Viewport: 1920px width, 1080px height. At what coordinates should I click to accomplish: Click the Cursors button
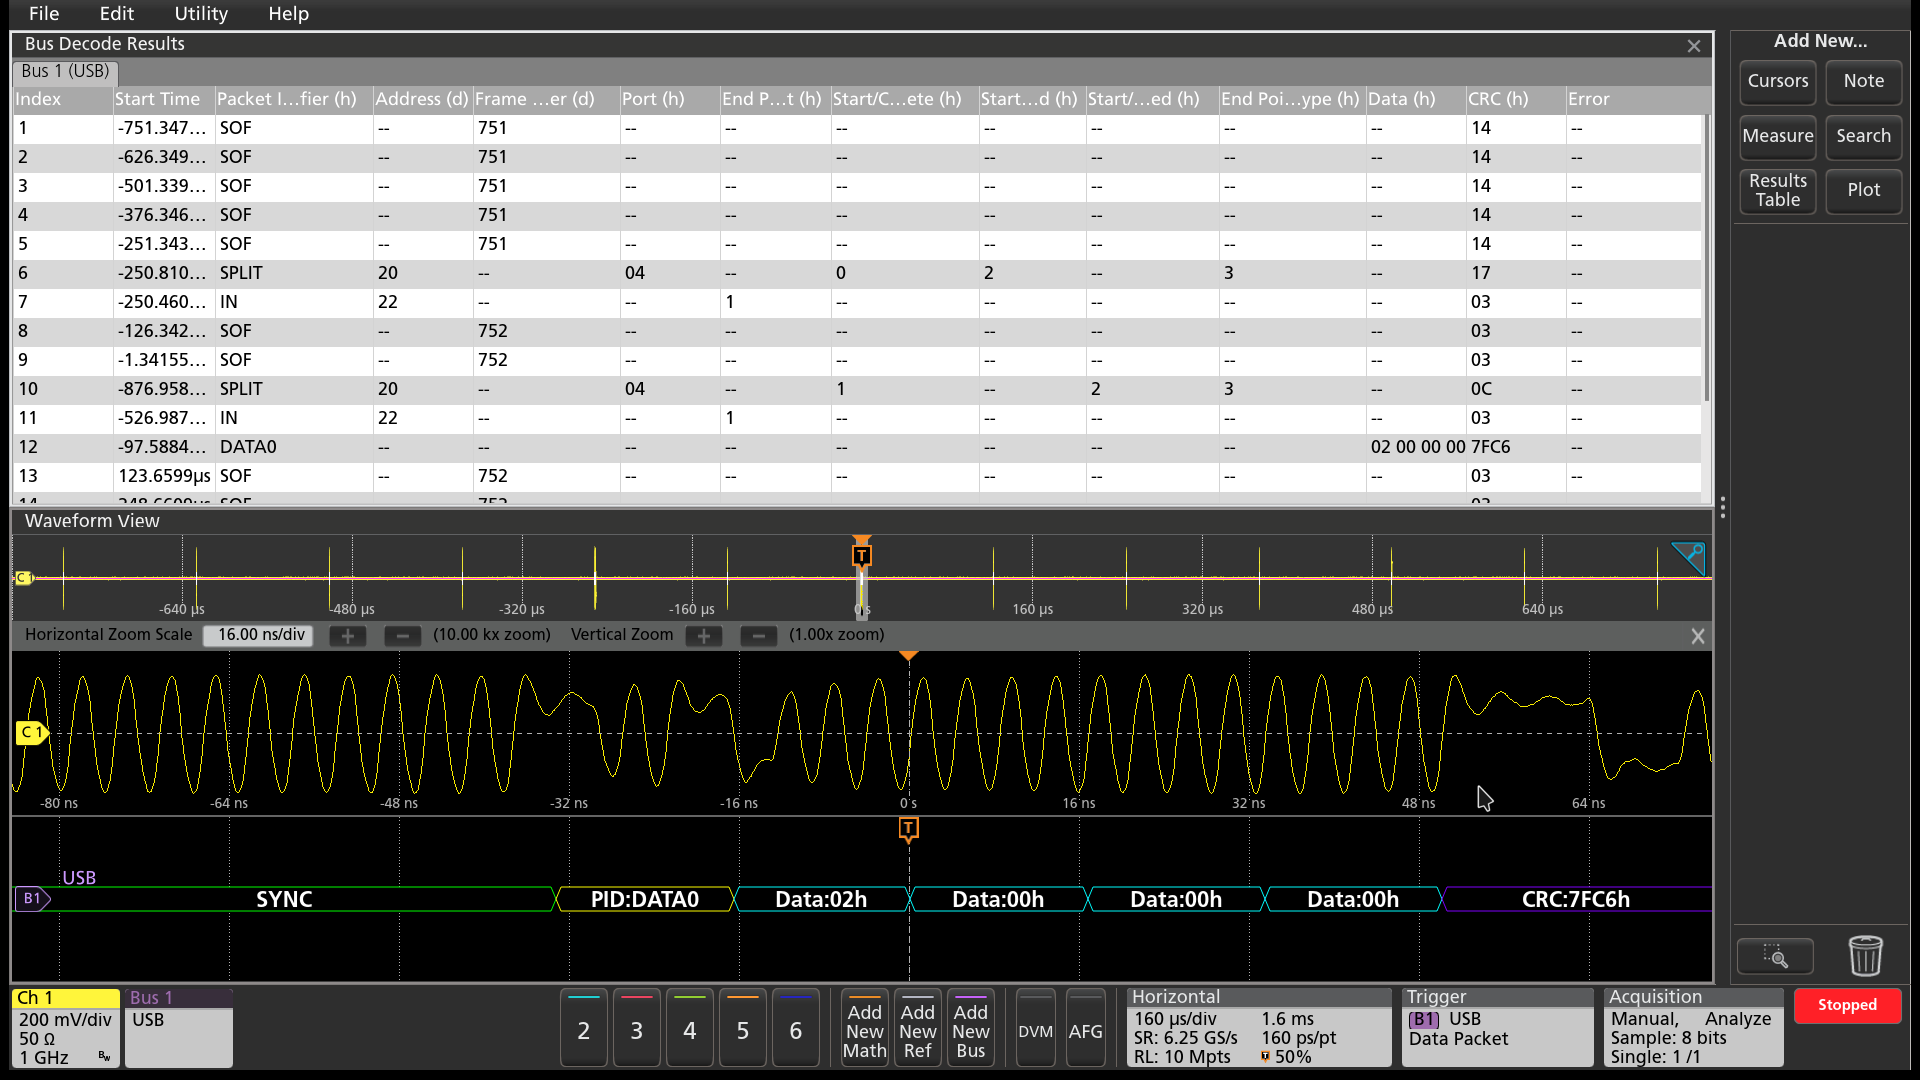pyautogui.click(x=1777, y=81)
